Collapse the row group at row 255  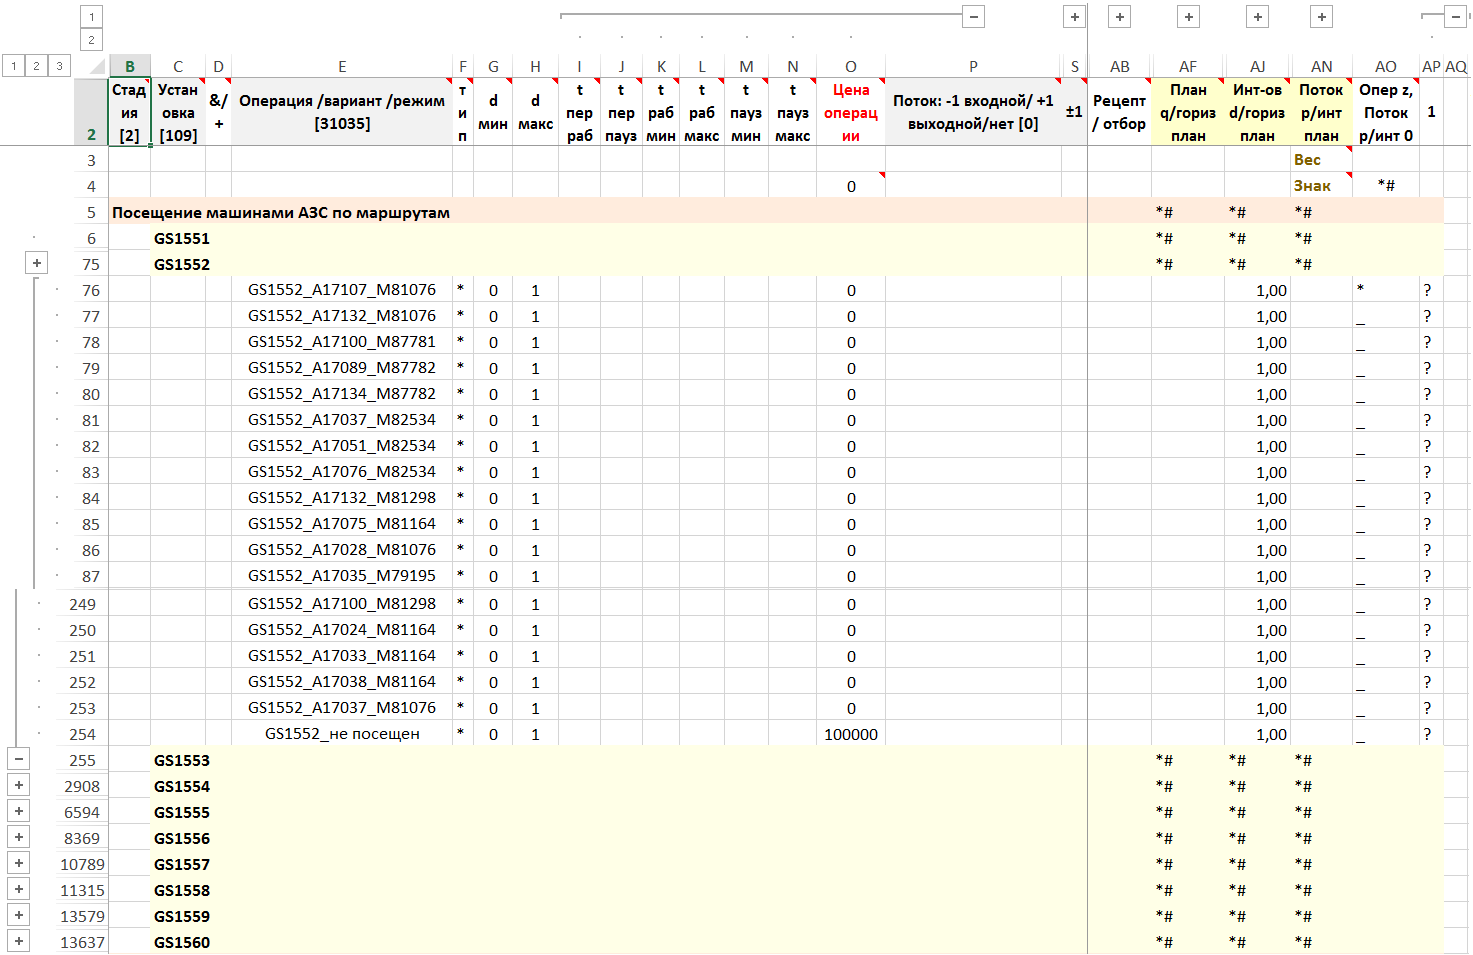click(x=19, y=759)
